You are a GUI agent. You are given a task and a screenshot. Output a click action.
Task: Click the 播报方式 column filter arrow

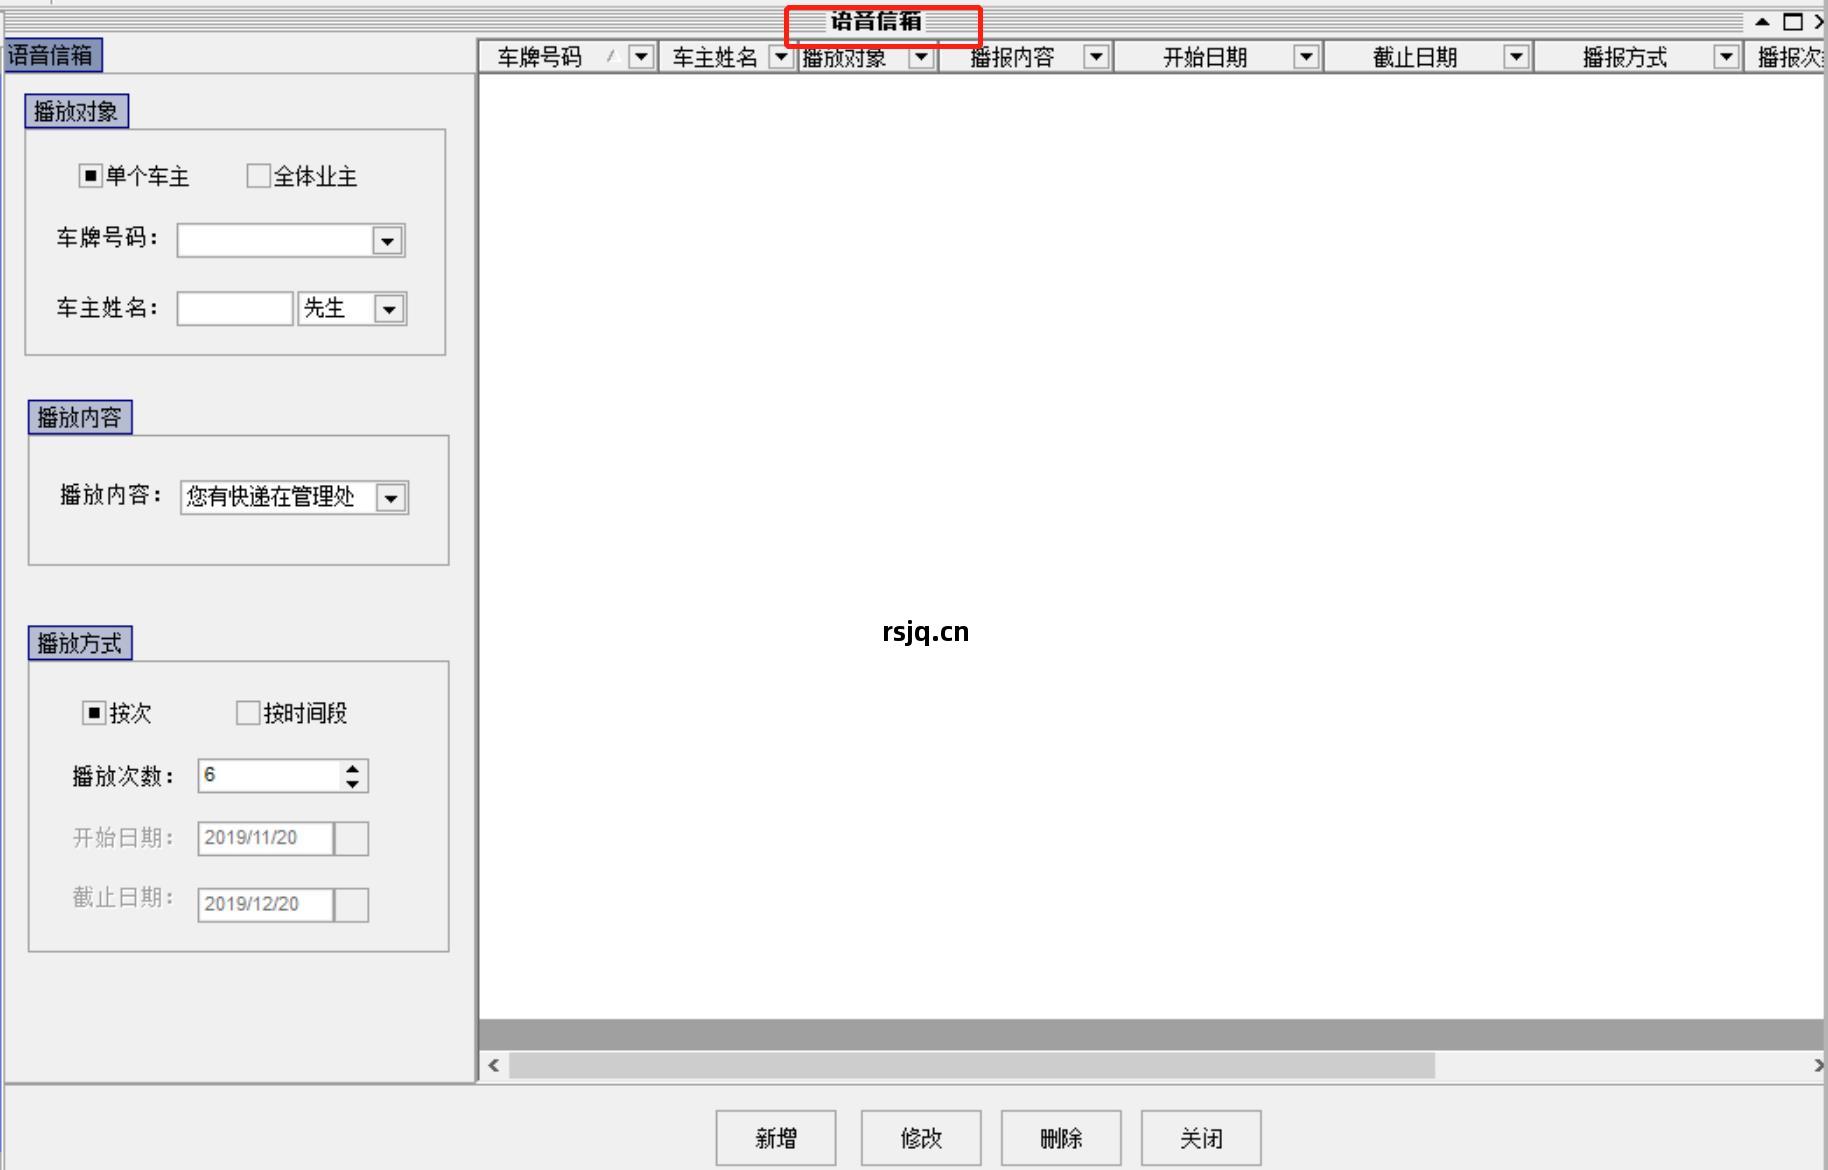point(1726,57)
